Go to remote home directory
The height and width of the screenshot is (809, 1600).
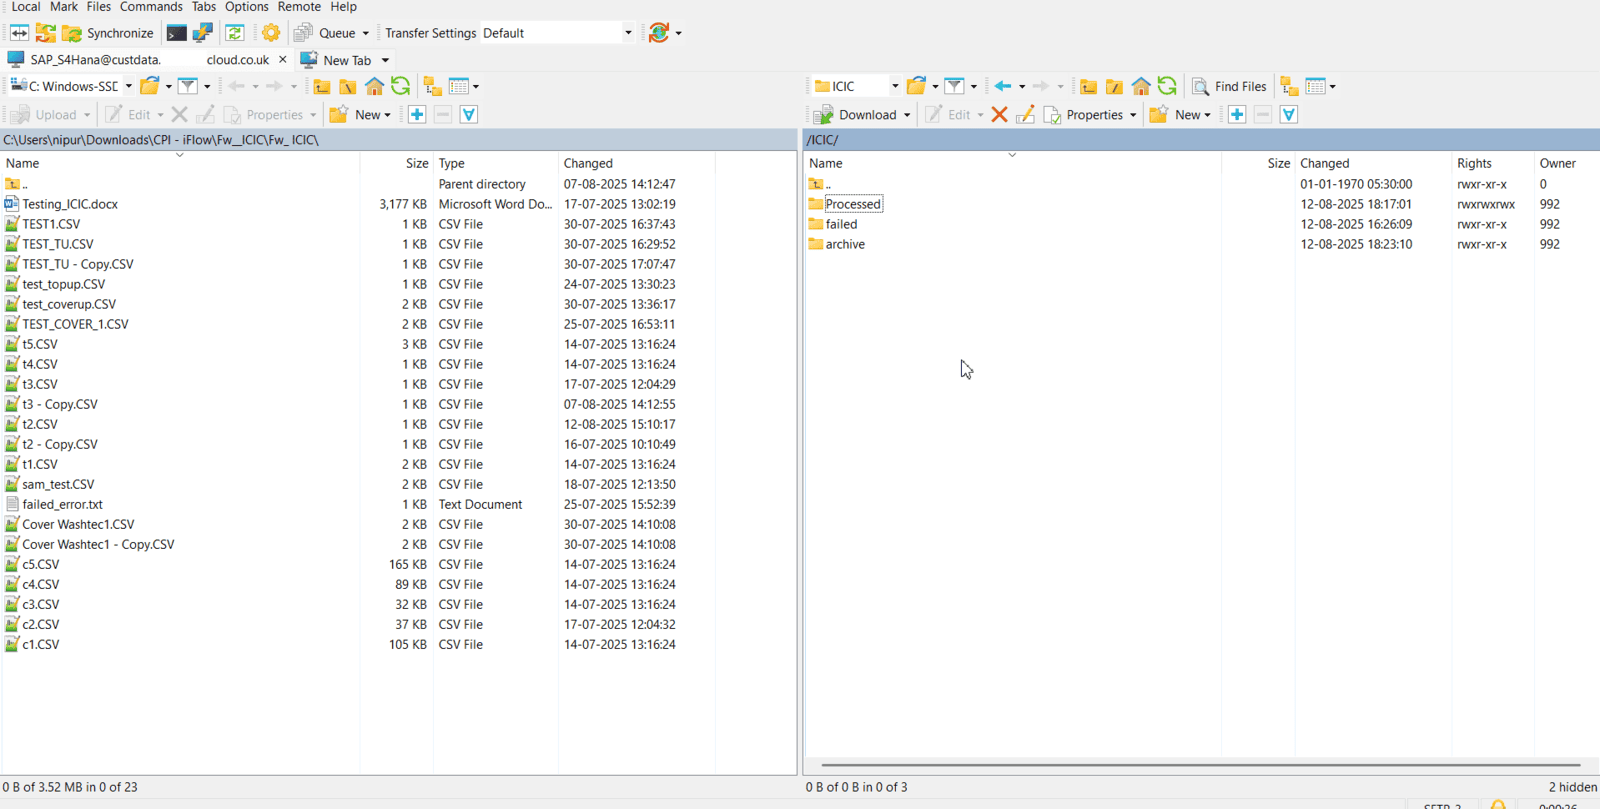pyautogui.click(x=1140, y=87)
